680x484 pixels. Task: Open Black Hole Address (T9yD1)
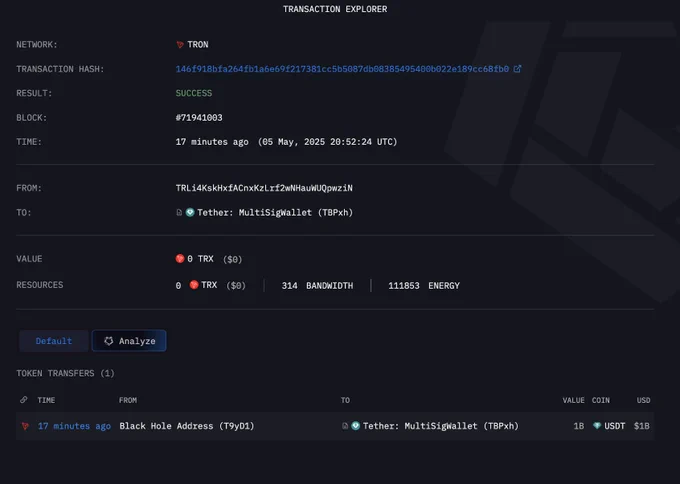pyautogui.click(x=187, y=426)
